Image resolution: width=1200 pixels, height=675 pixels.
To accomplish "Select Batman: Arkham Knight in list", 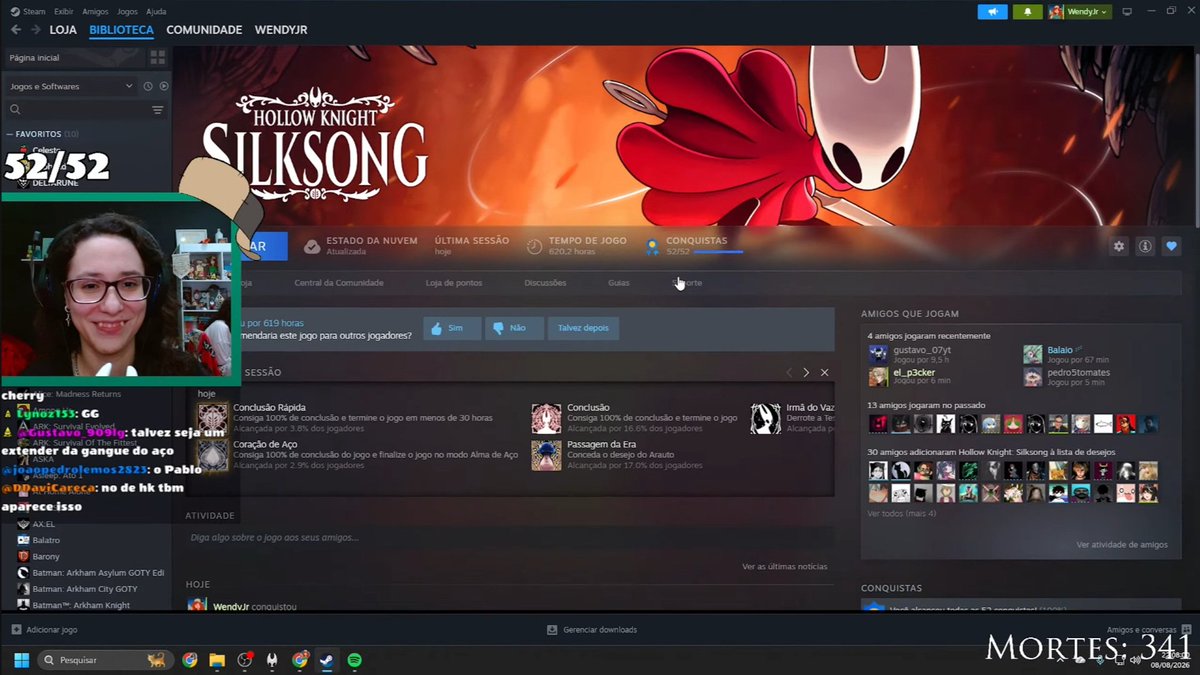I will pyautogui.click(x=81, y=605).
